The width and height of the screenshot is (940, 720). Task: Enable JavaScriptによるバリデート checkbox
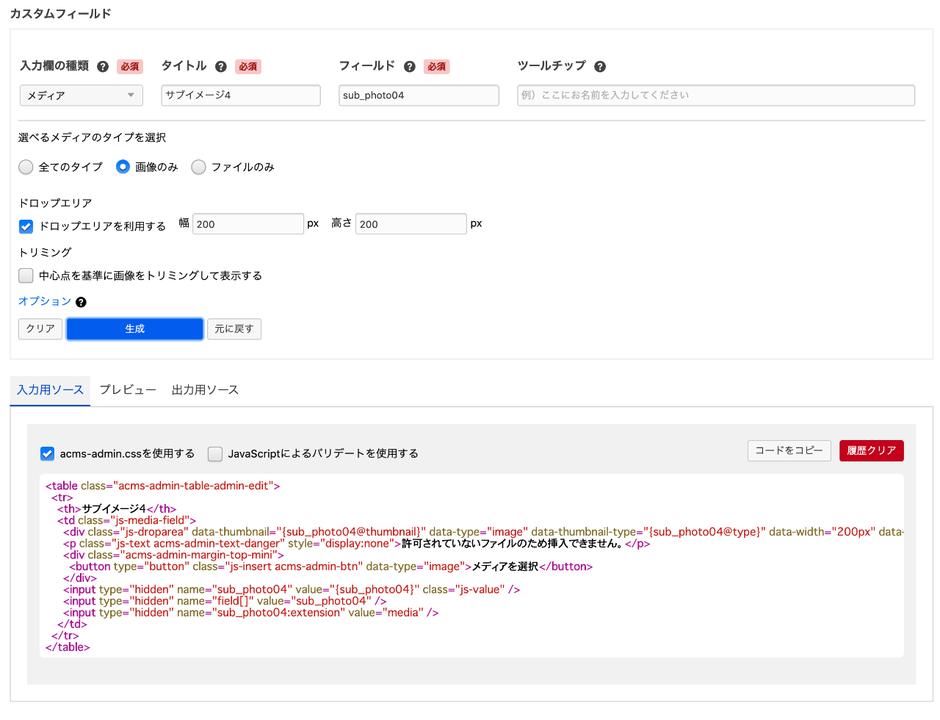tap(215, 454)
